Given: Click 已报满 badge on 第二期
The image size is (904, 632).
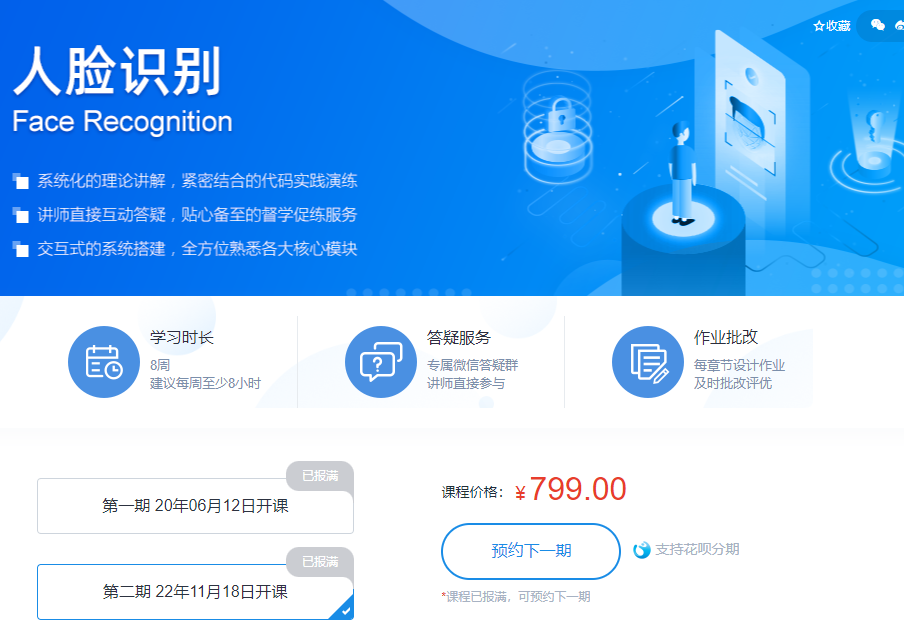Looking at the screenshot, I should (320, 562).
